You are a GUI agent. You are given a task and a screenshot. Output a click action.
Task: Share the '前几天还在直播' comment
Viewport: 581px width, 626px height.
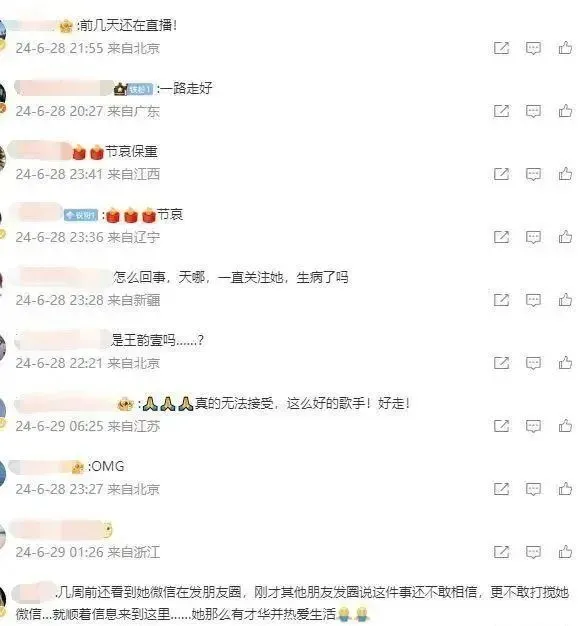(x=501, y=48)
